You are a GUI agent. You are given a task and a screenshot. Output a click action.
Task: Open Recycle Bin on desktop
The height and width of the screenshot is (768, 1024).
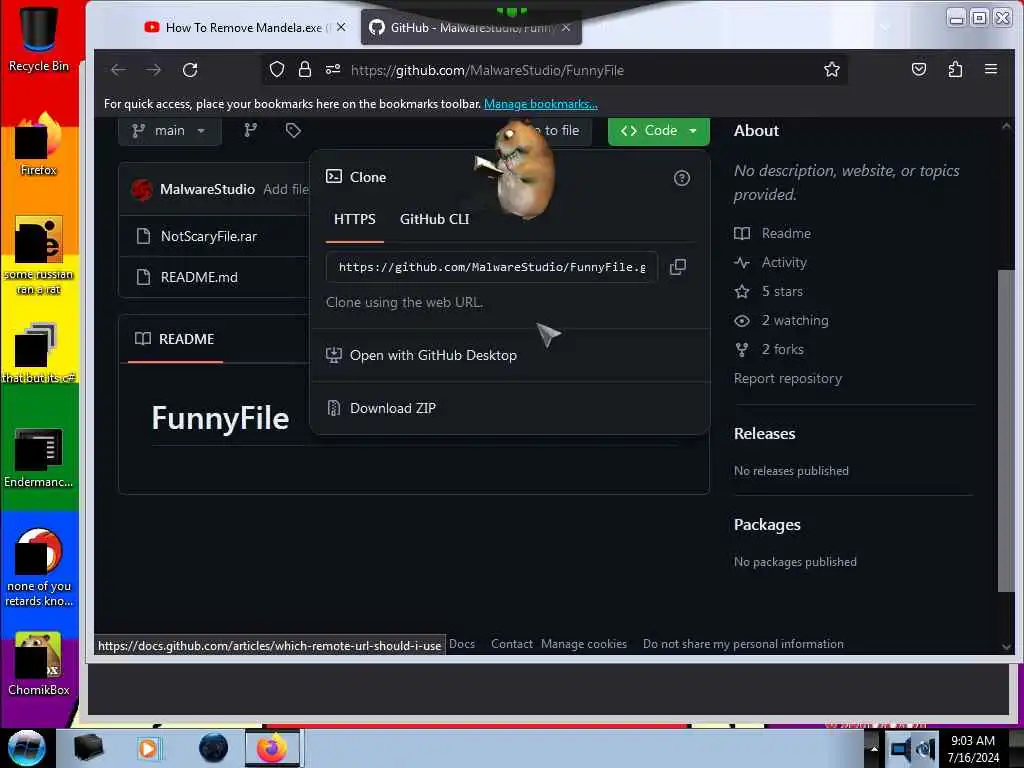point(39,38)
